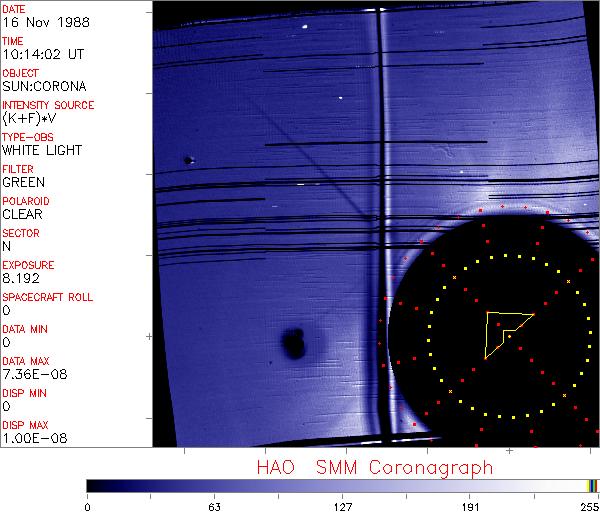Click the "SUN:CORONA" object value
600x512 pixels.
click(x=41, y=86)
